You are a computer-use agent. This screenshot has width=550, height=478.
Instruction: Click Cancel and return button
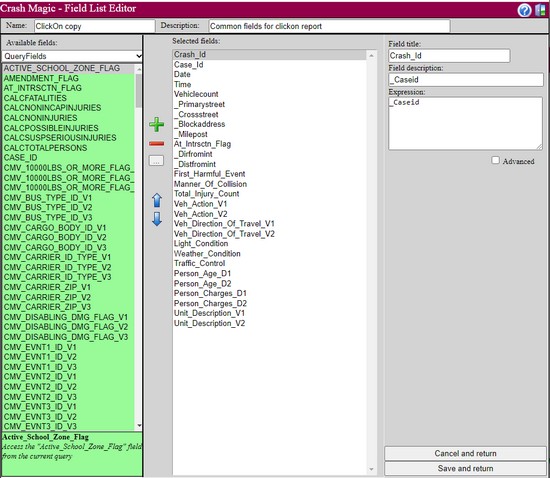point(465,453)
